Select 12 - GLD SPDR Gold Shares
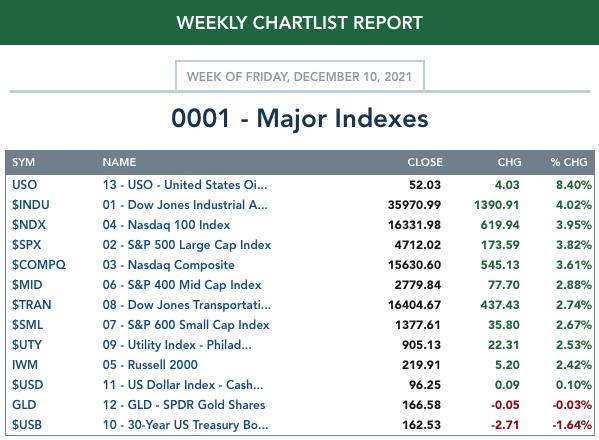 click(184, 405)
